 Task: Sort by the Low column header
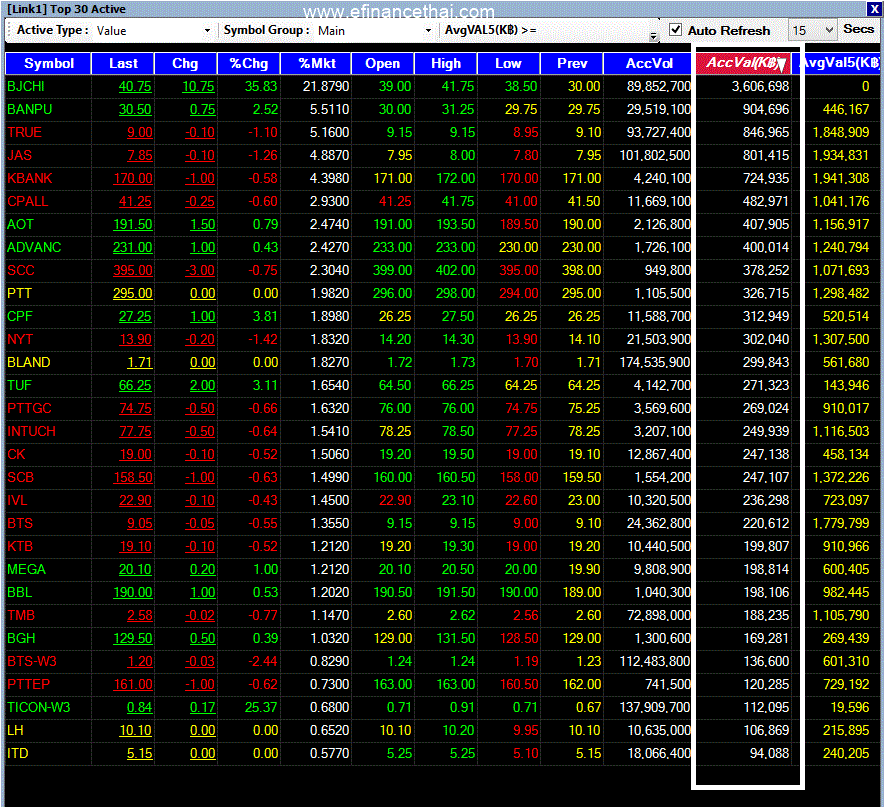coord(509,64)
